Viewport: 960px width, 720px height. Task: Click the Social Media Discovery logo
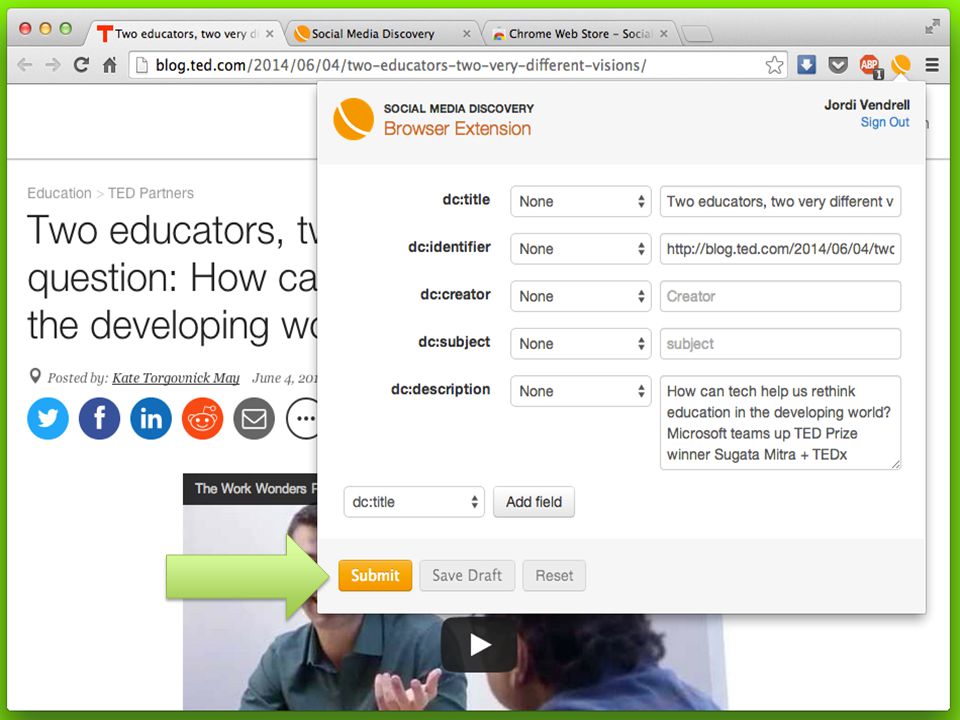(353, 119)
